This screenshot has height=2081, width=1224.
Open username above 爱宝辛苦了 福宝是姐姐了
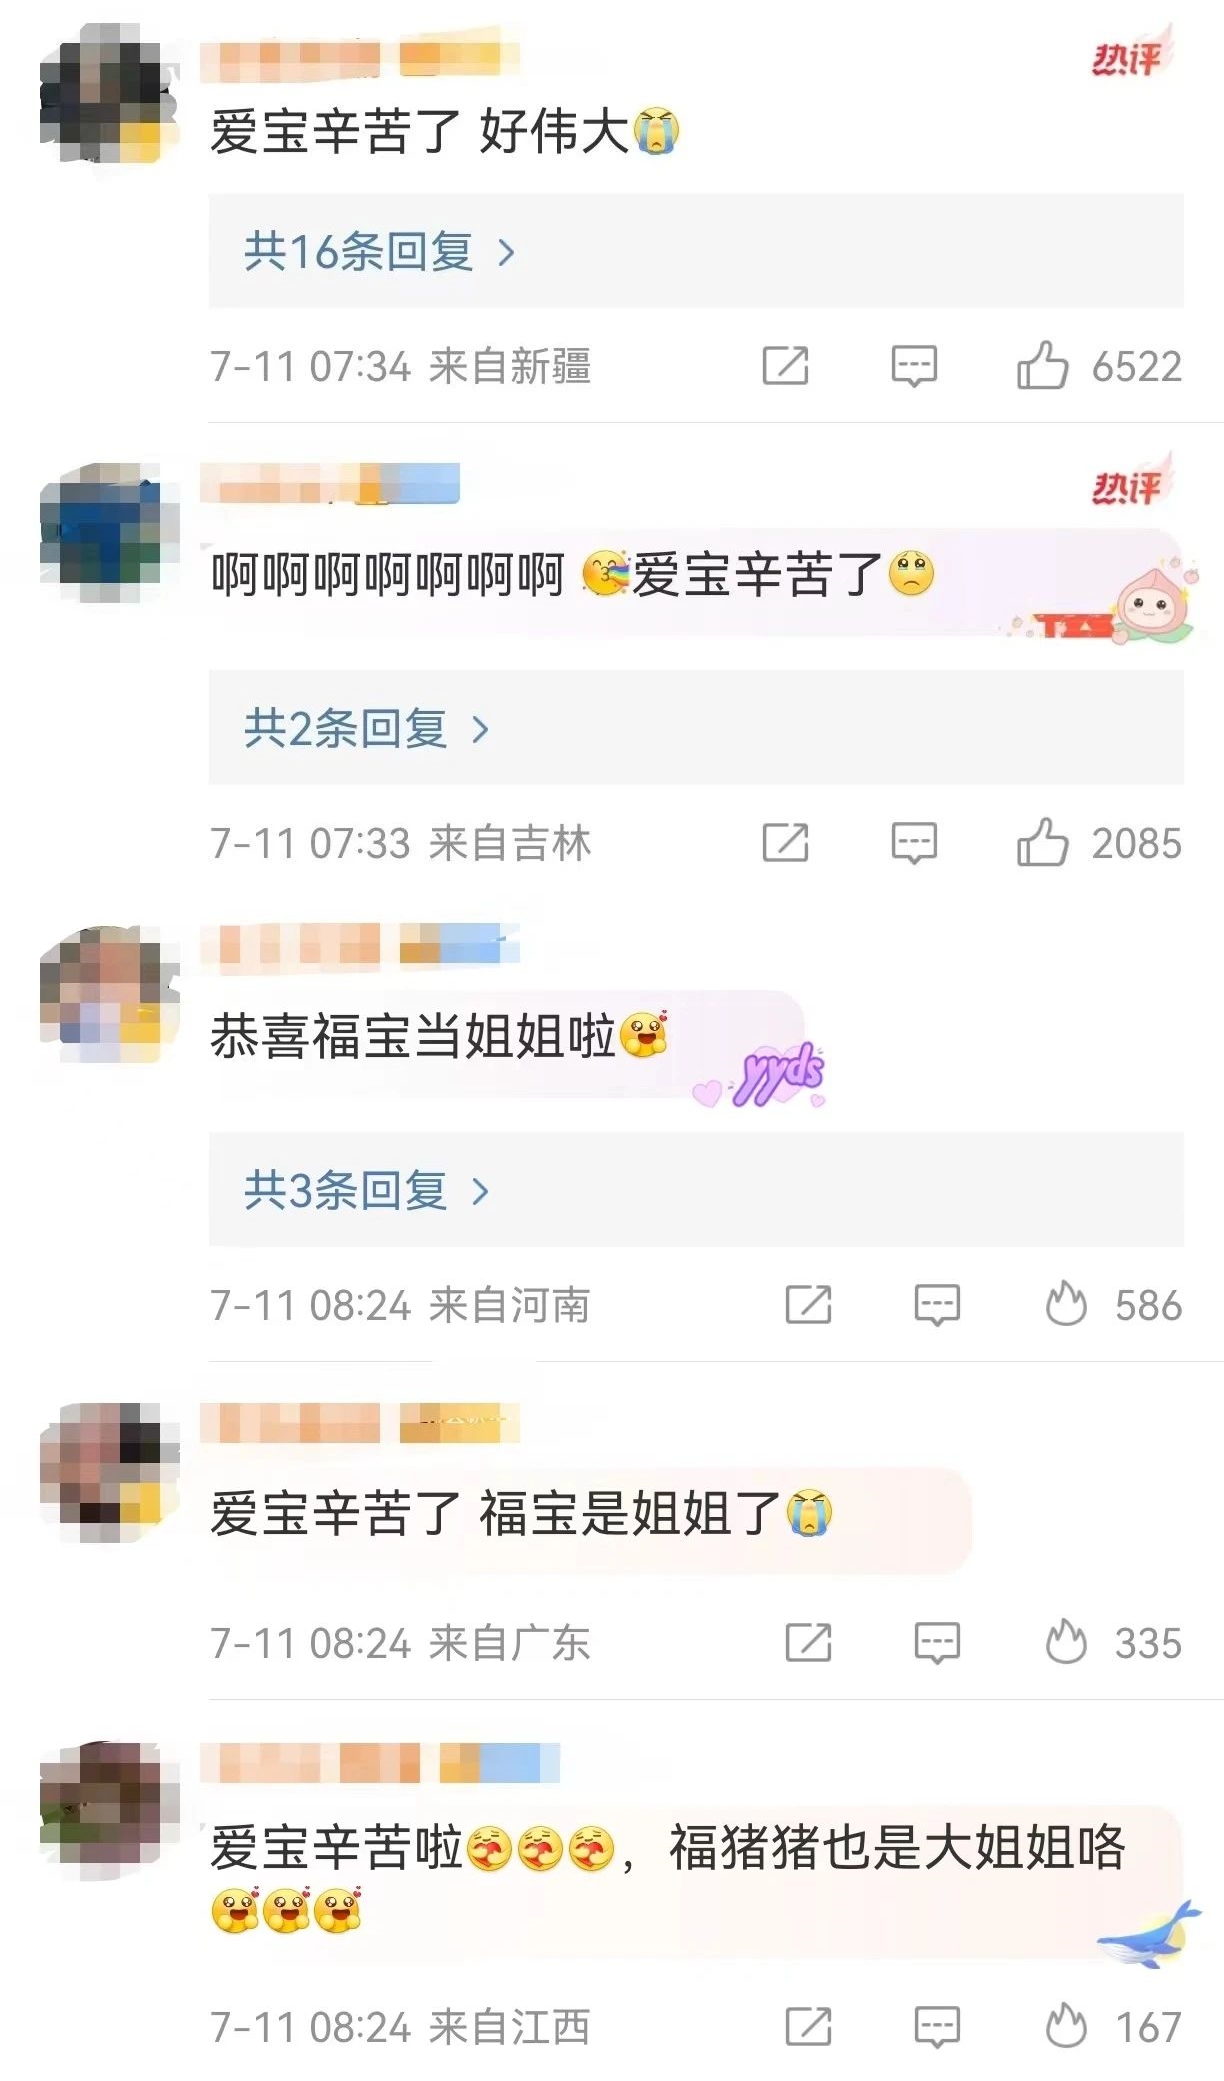coord(360,1423)
